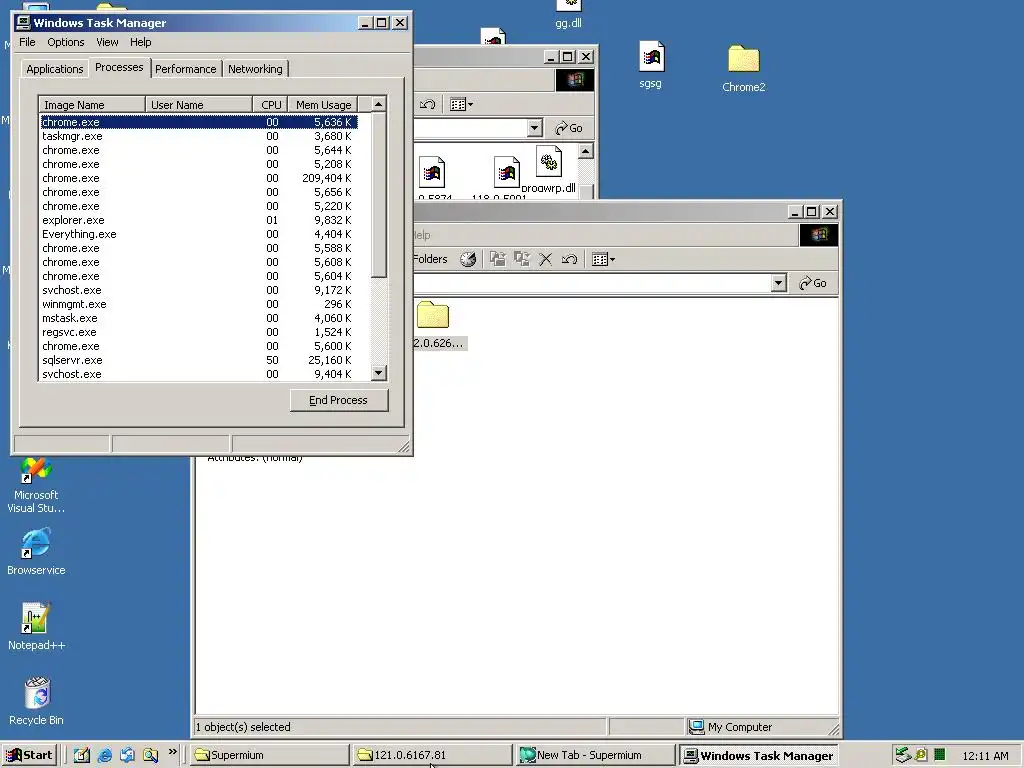Open the Start menu

[29, 755]
